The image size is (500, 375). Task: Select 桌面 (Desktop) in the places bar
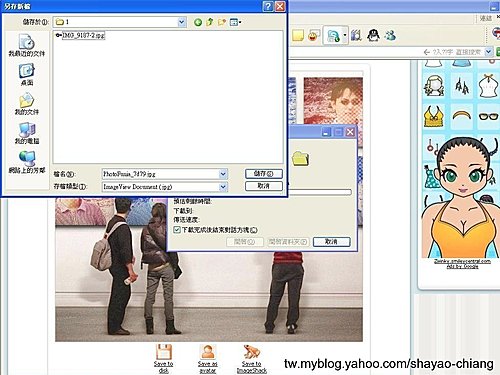(27, 75)
